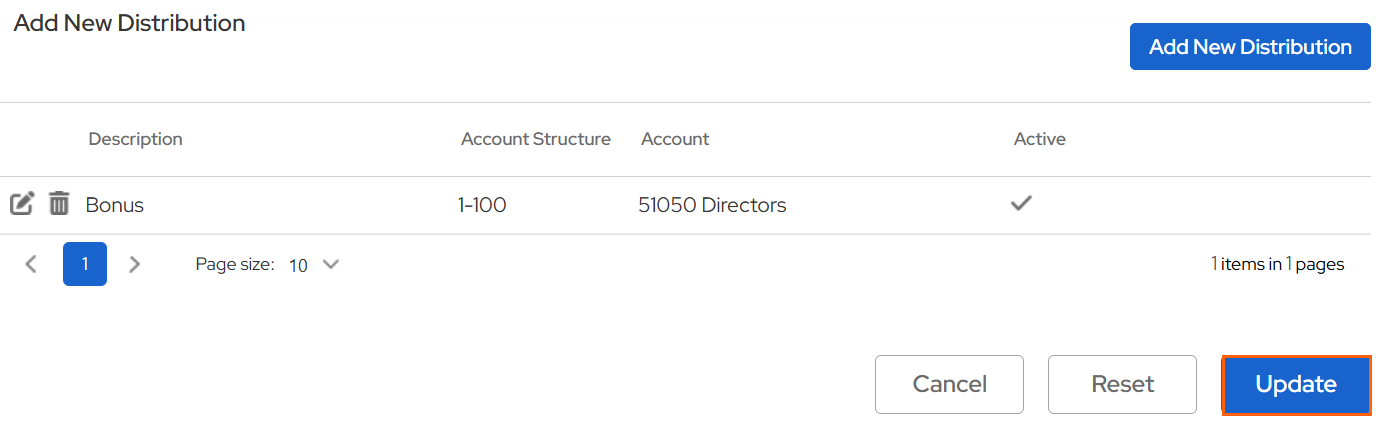Cancel the distribution changes
Viewport: 1388px width, 435px height.
coord(949,384)
